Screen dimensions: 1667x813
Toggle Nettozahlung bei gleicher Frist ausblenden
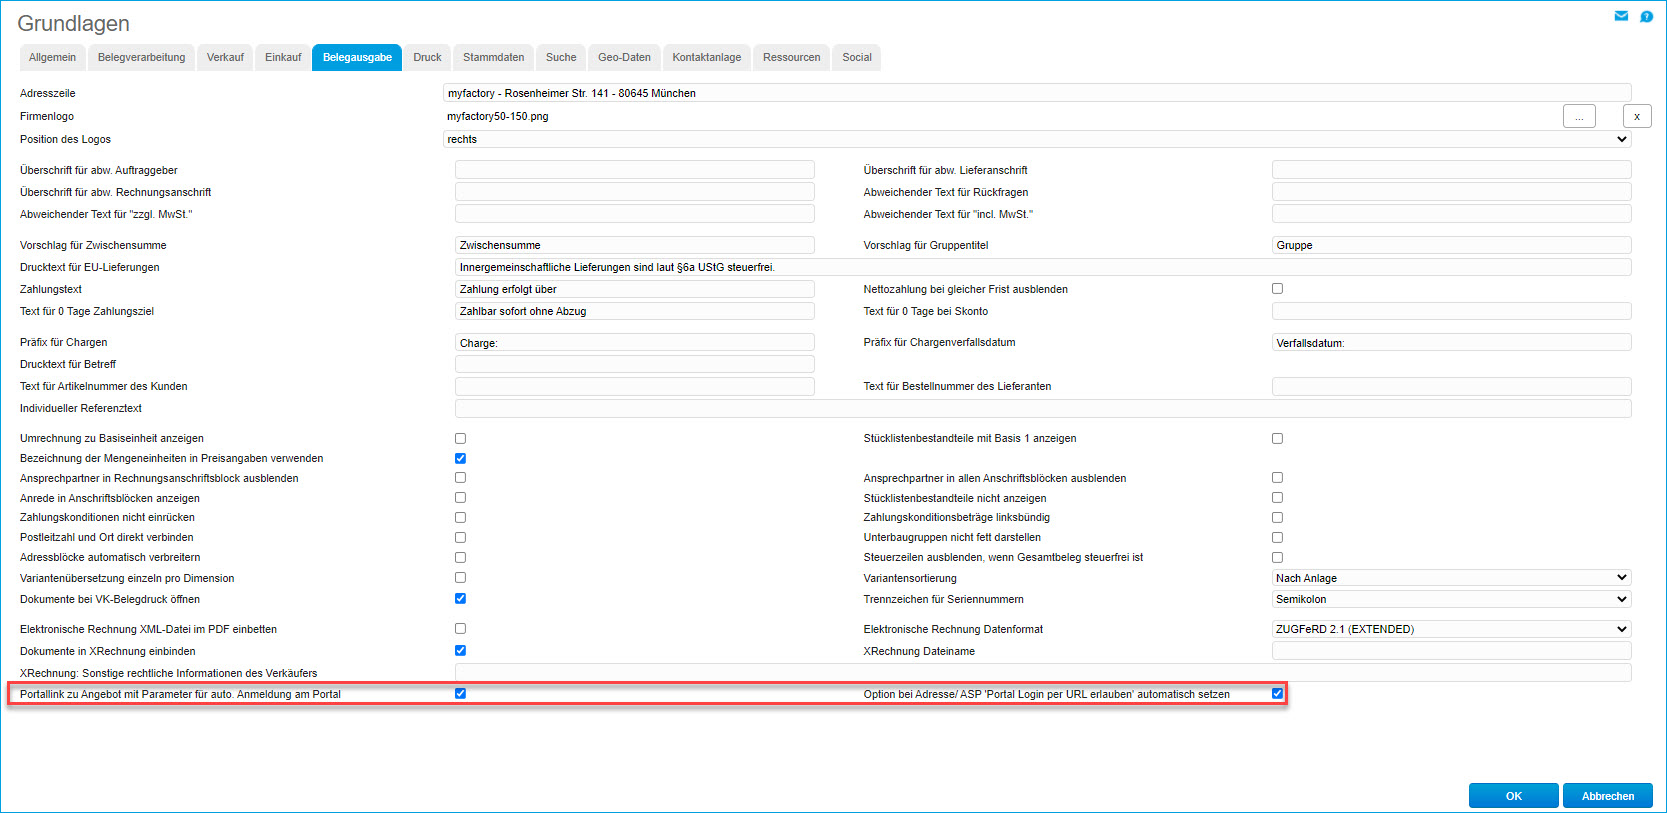pyautogui.click(x=1277, y=289)
